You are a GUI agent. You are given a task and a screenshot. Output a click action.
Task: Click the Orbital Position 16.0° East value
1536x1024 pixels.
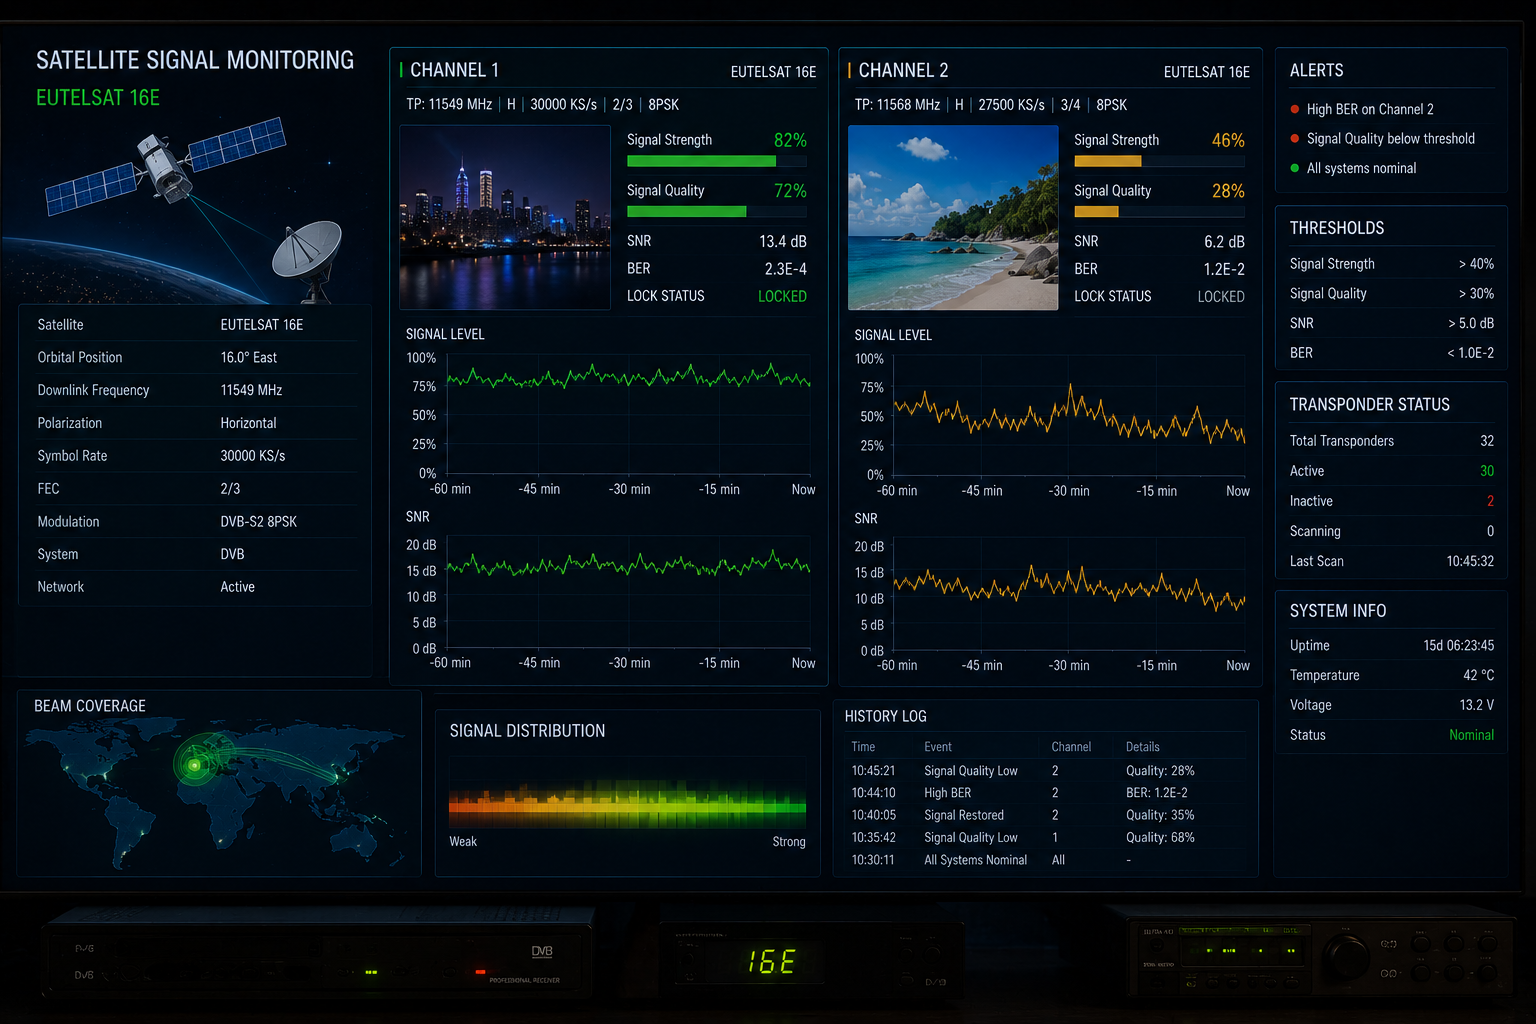249,357
